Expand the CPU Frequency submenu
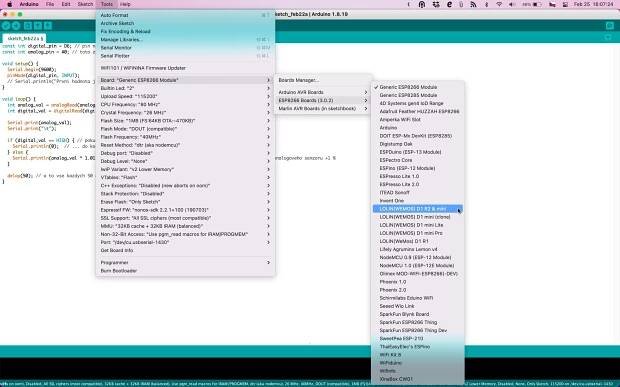 point(185,104)
